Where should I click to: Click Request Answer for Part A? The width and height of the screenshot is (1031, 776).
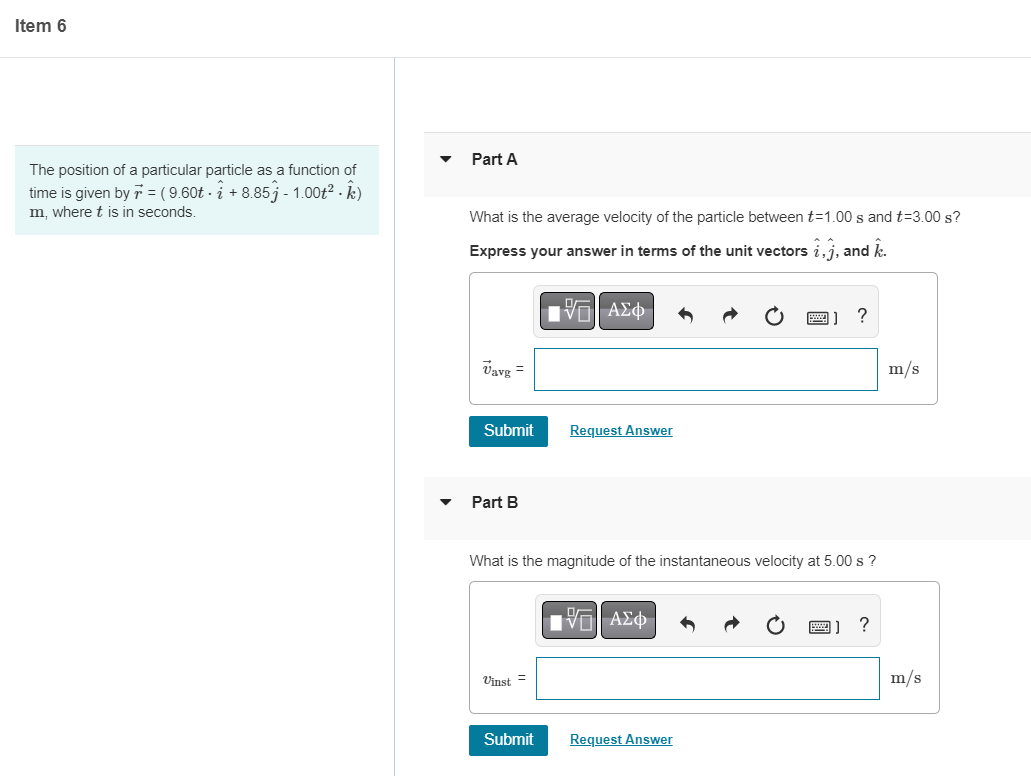pyautogui.click(x=620, y=430)
